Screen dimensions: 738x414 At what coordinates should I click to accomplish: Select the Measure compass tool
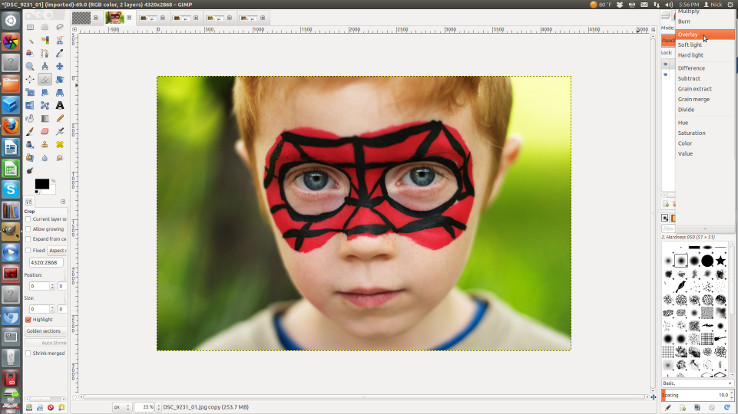tap(45, 66)
